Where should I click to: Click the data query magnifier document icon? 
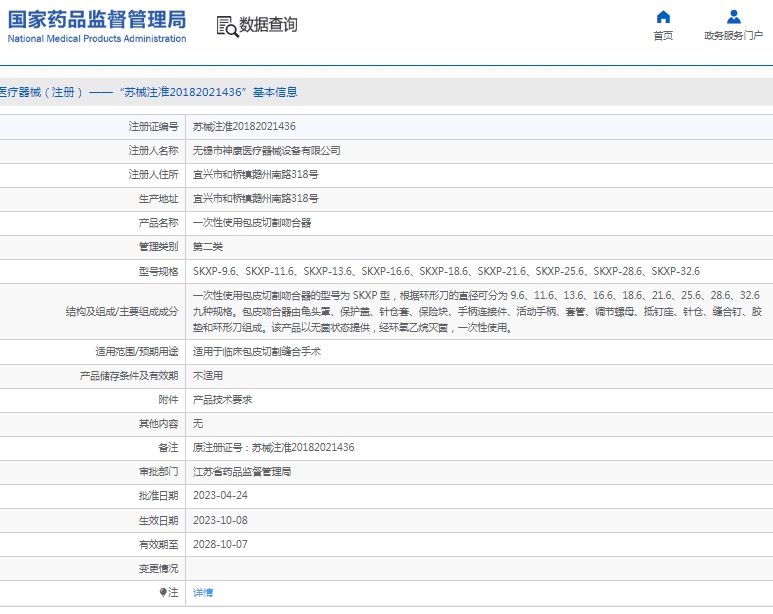tap(227, 26)
